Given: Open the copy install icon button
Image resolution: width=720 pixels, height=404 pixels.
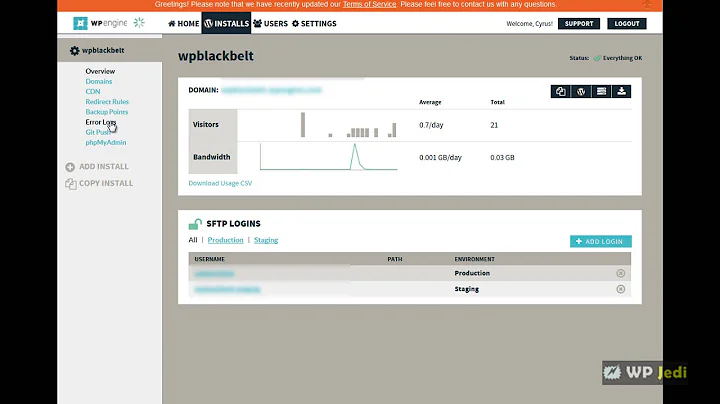Looking at the screenshot, I should [x=561, y=91].
